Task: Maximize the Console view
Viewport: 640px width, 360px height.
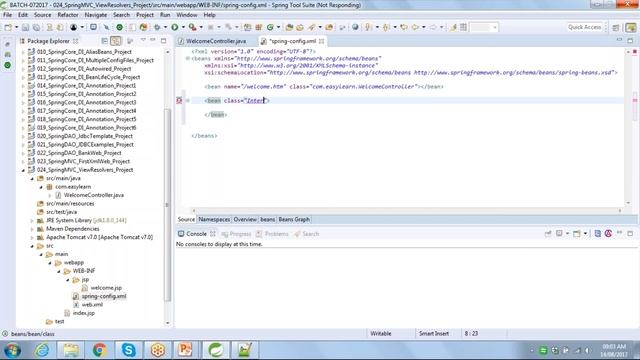Action: pyautogui.click(x=630, y=233)
